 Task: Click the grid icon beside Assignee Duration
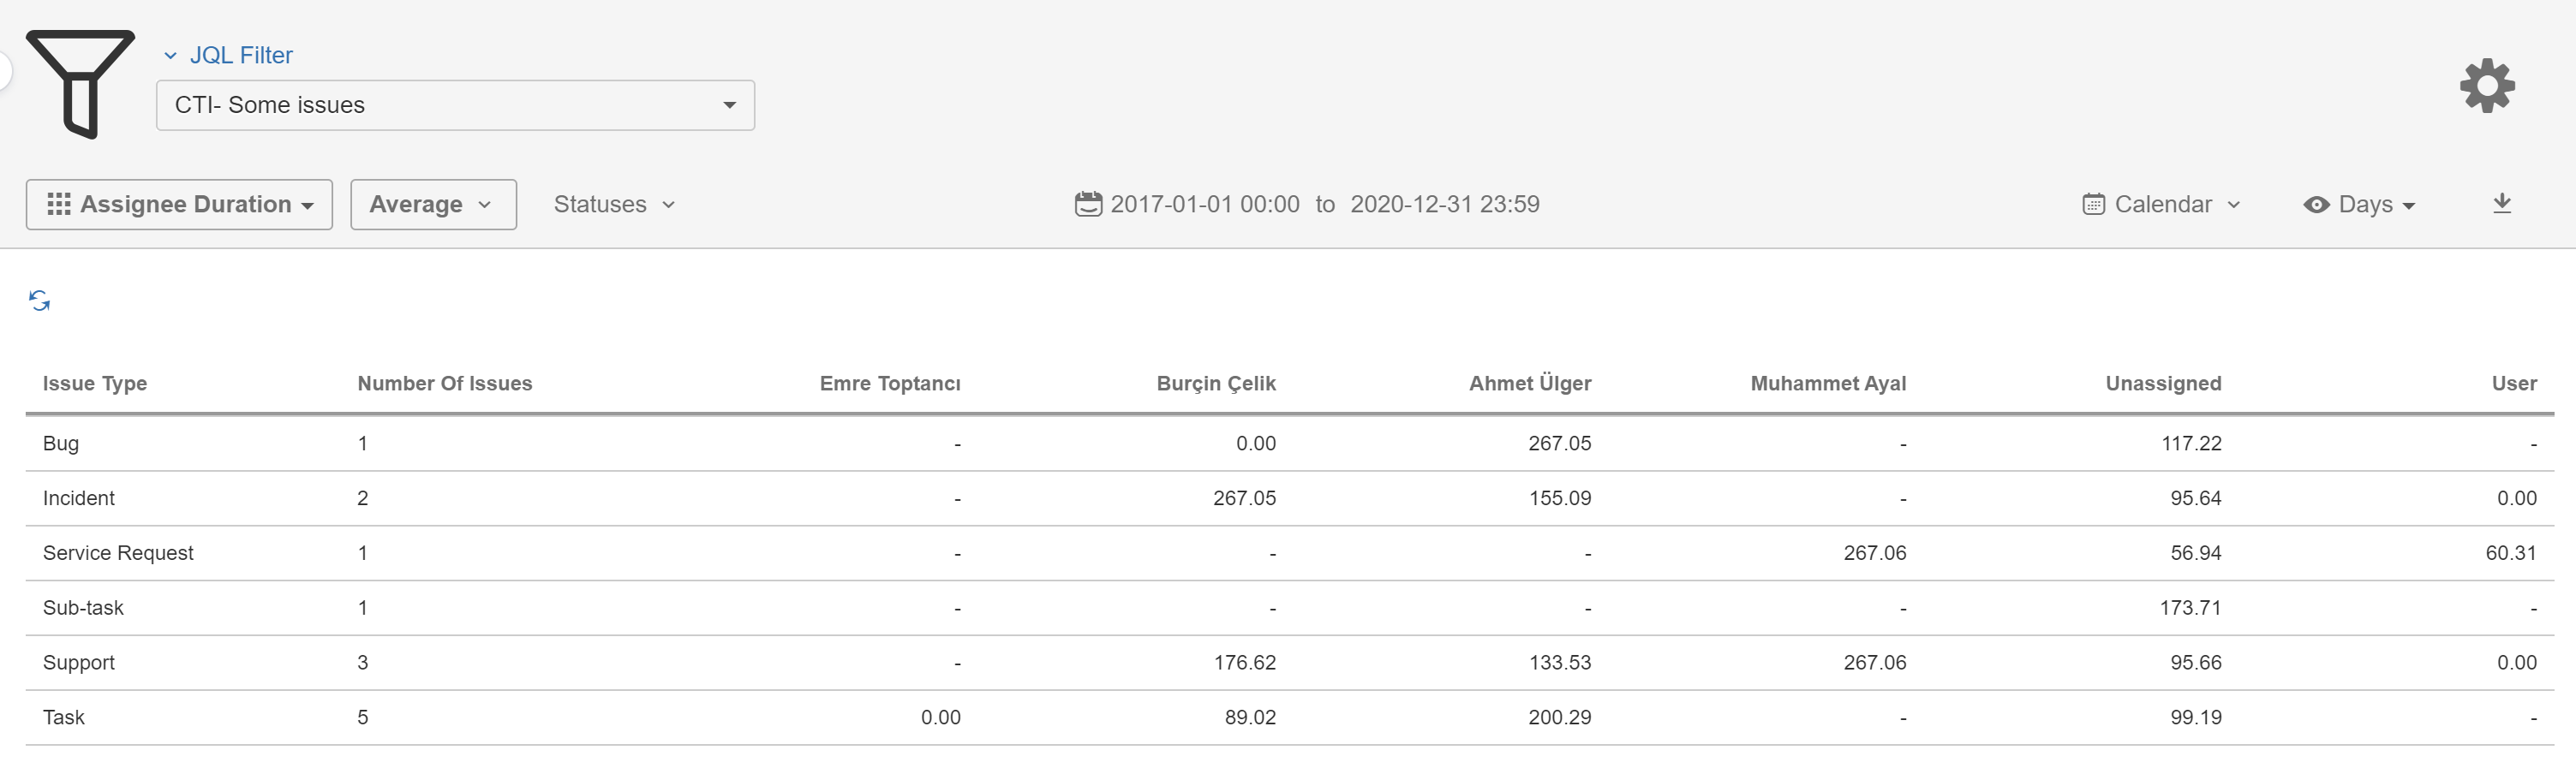tap(59, 204)
